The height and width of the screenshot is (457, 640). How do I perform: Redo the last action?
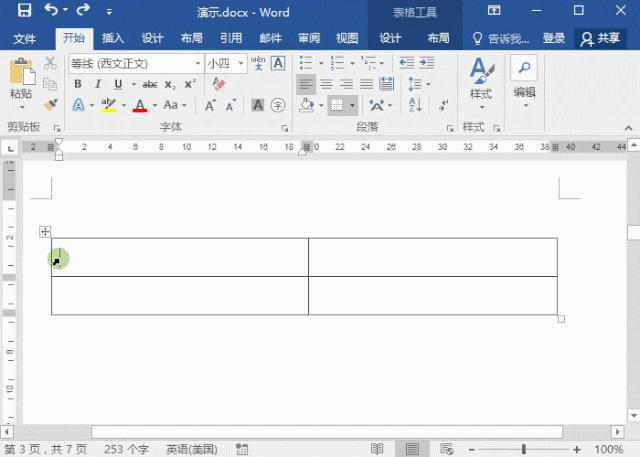click(x=83, y=10)
